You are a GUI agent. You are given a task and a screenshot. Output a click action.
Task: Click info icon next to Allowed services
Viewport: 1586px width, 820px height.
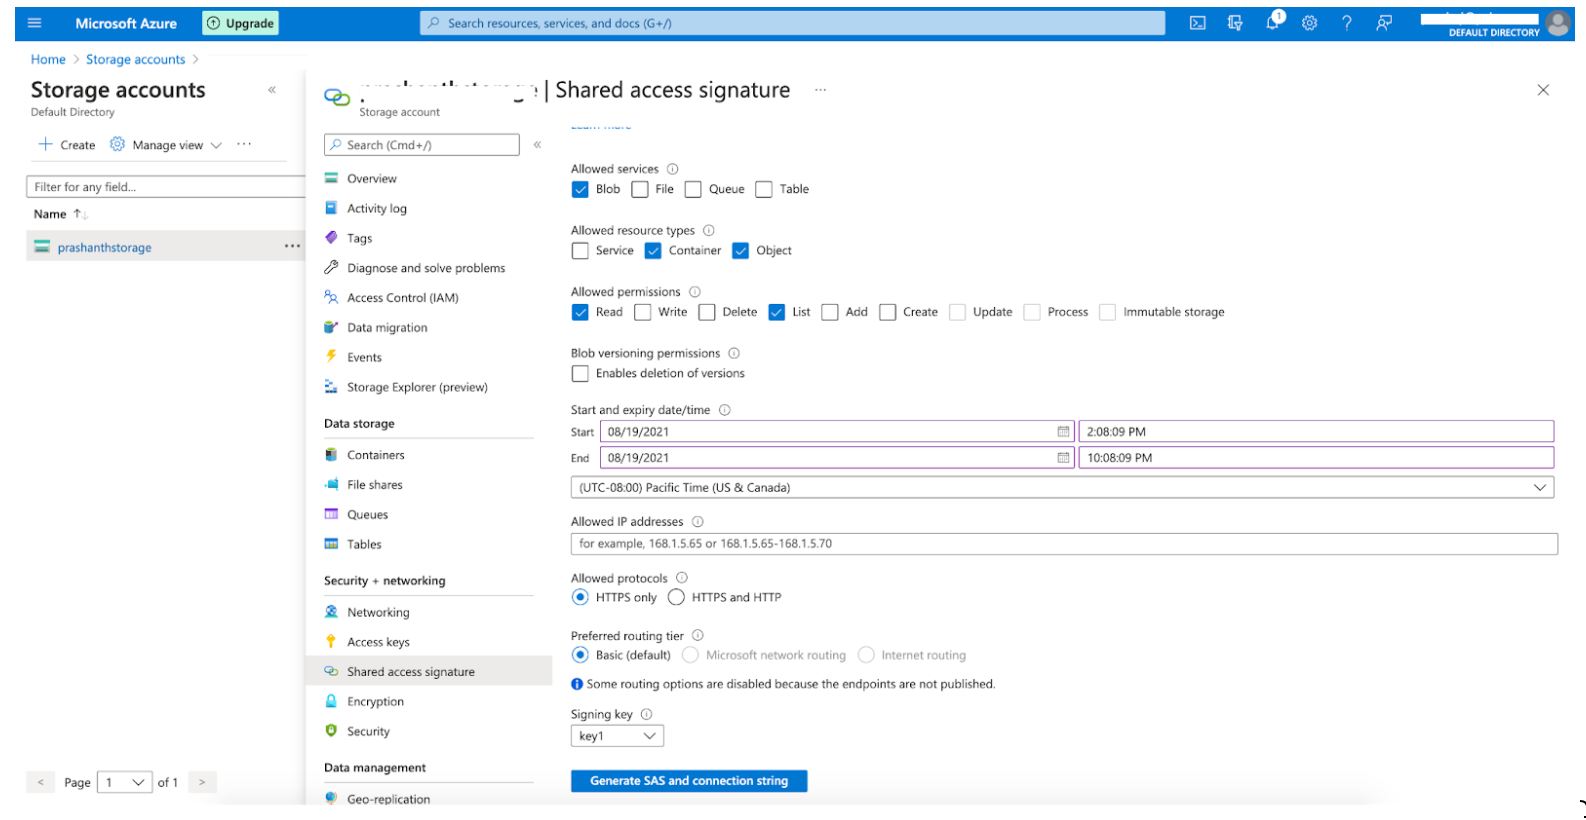[x=672, y=169]
